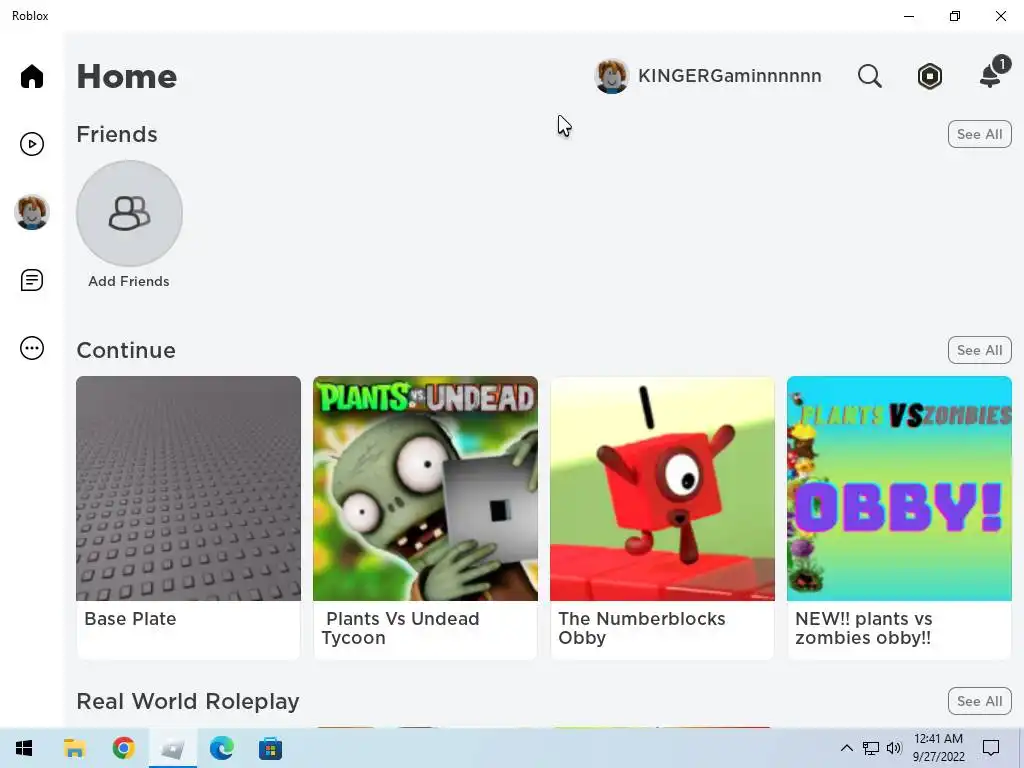Expand the hidden tray icons chevron
Image resolution: width=1024 pixels, height=768 pixels.
[x=846, y=748]
